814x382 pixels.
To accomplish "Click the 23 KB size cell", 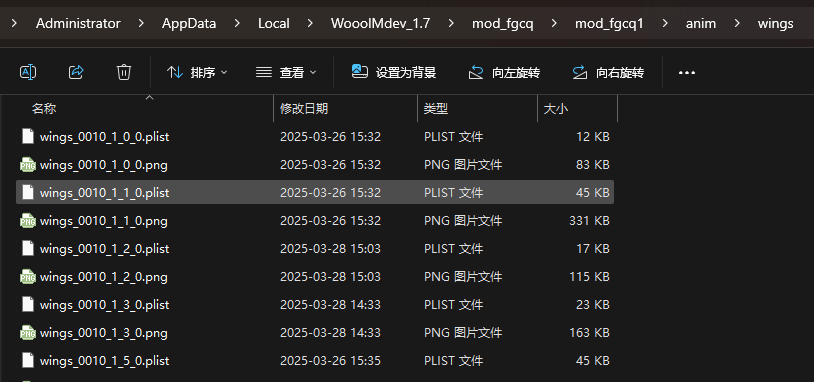I will pyautogui.click(x=592, y=305).
